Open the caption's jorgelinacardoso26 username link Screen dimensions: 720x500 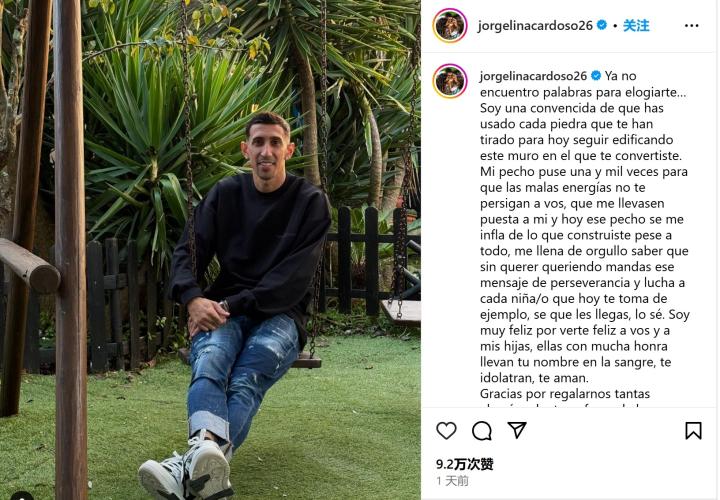tap(533, 76)
